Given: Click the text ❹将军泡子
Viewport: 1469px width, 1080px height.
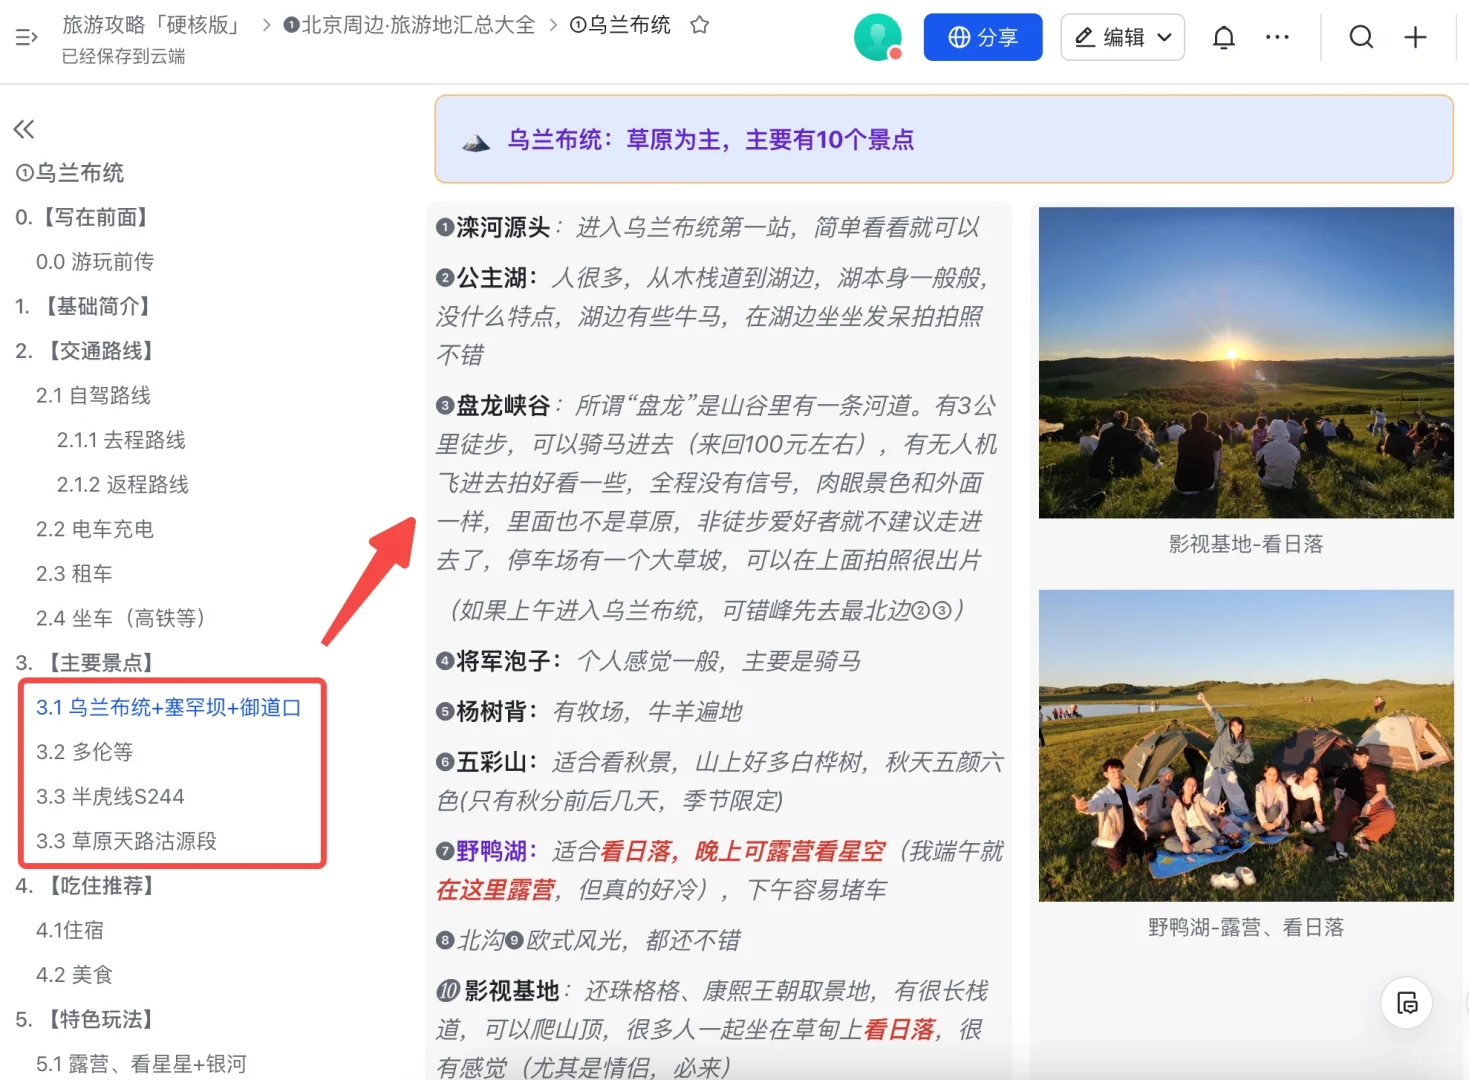Looking at the screenshot, I should (x=498, y=661).
